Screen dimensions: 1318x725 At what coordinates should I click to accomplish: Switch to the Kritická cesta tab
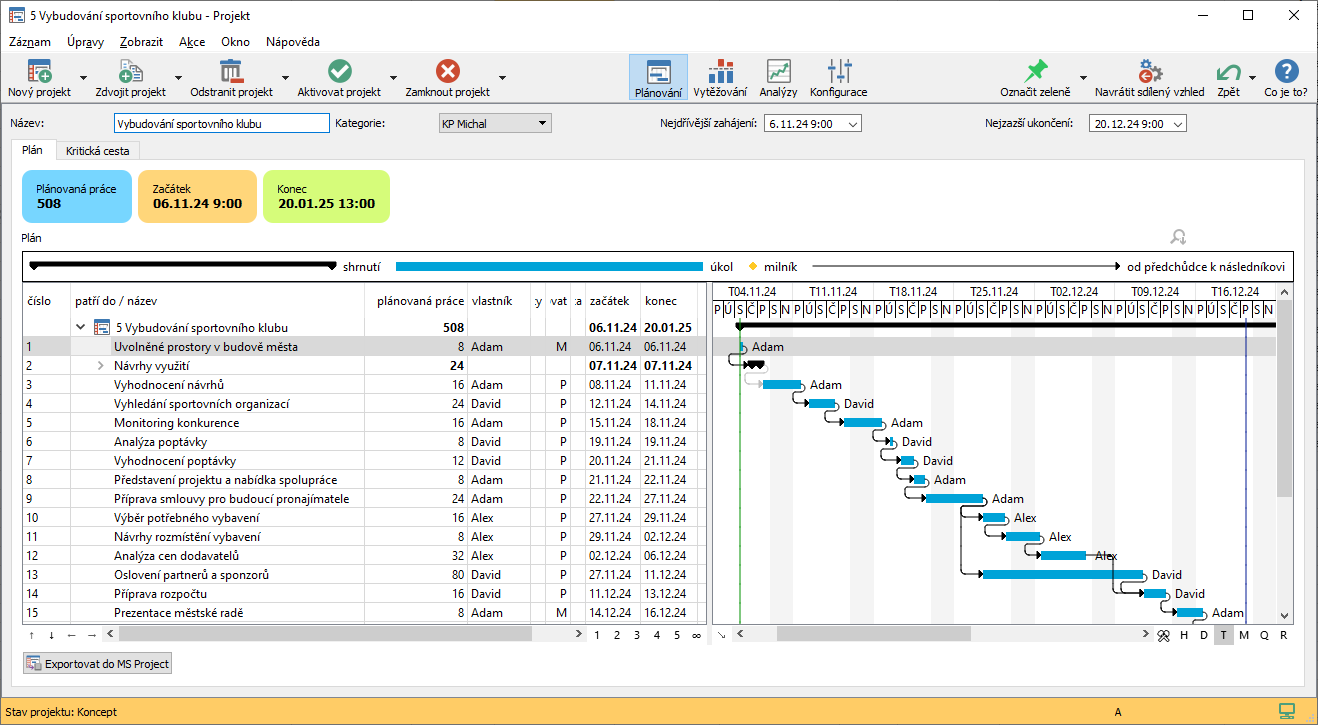(x=98, y=151)
